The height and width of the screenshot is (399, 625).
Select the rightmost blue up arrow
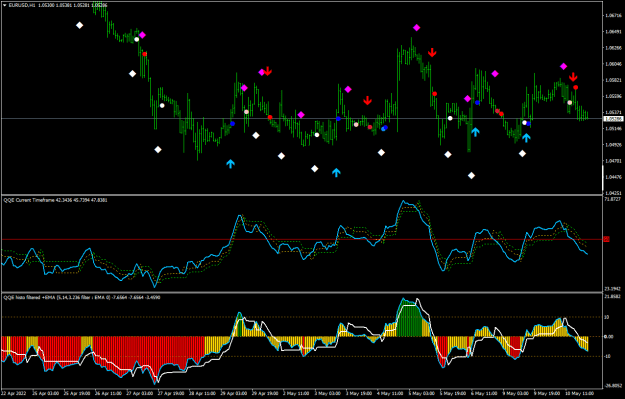point(527,138)
